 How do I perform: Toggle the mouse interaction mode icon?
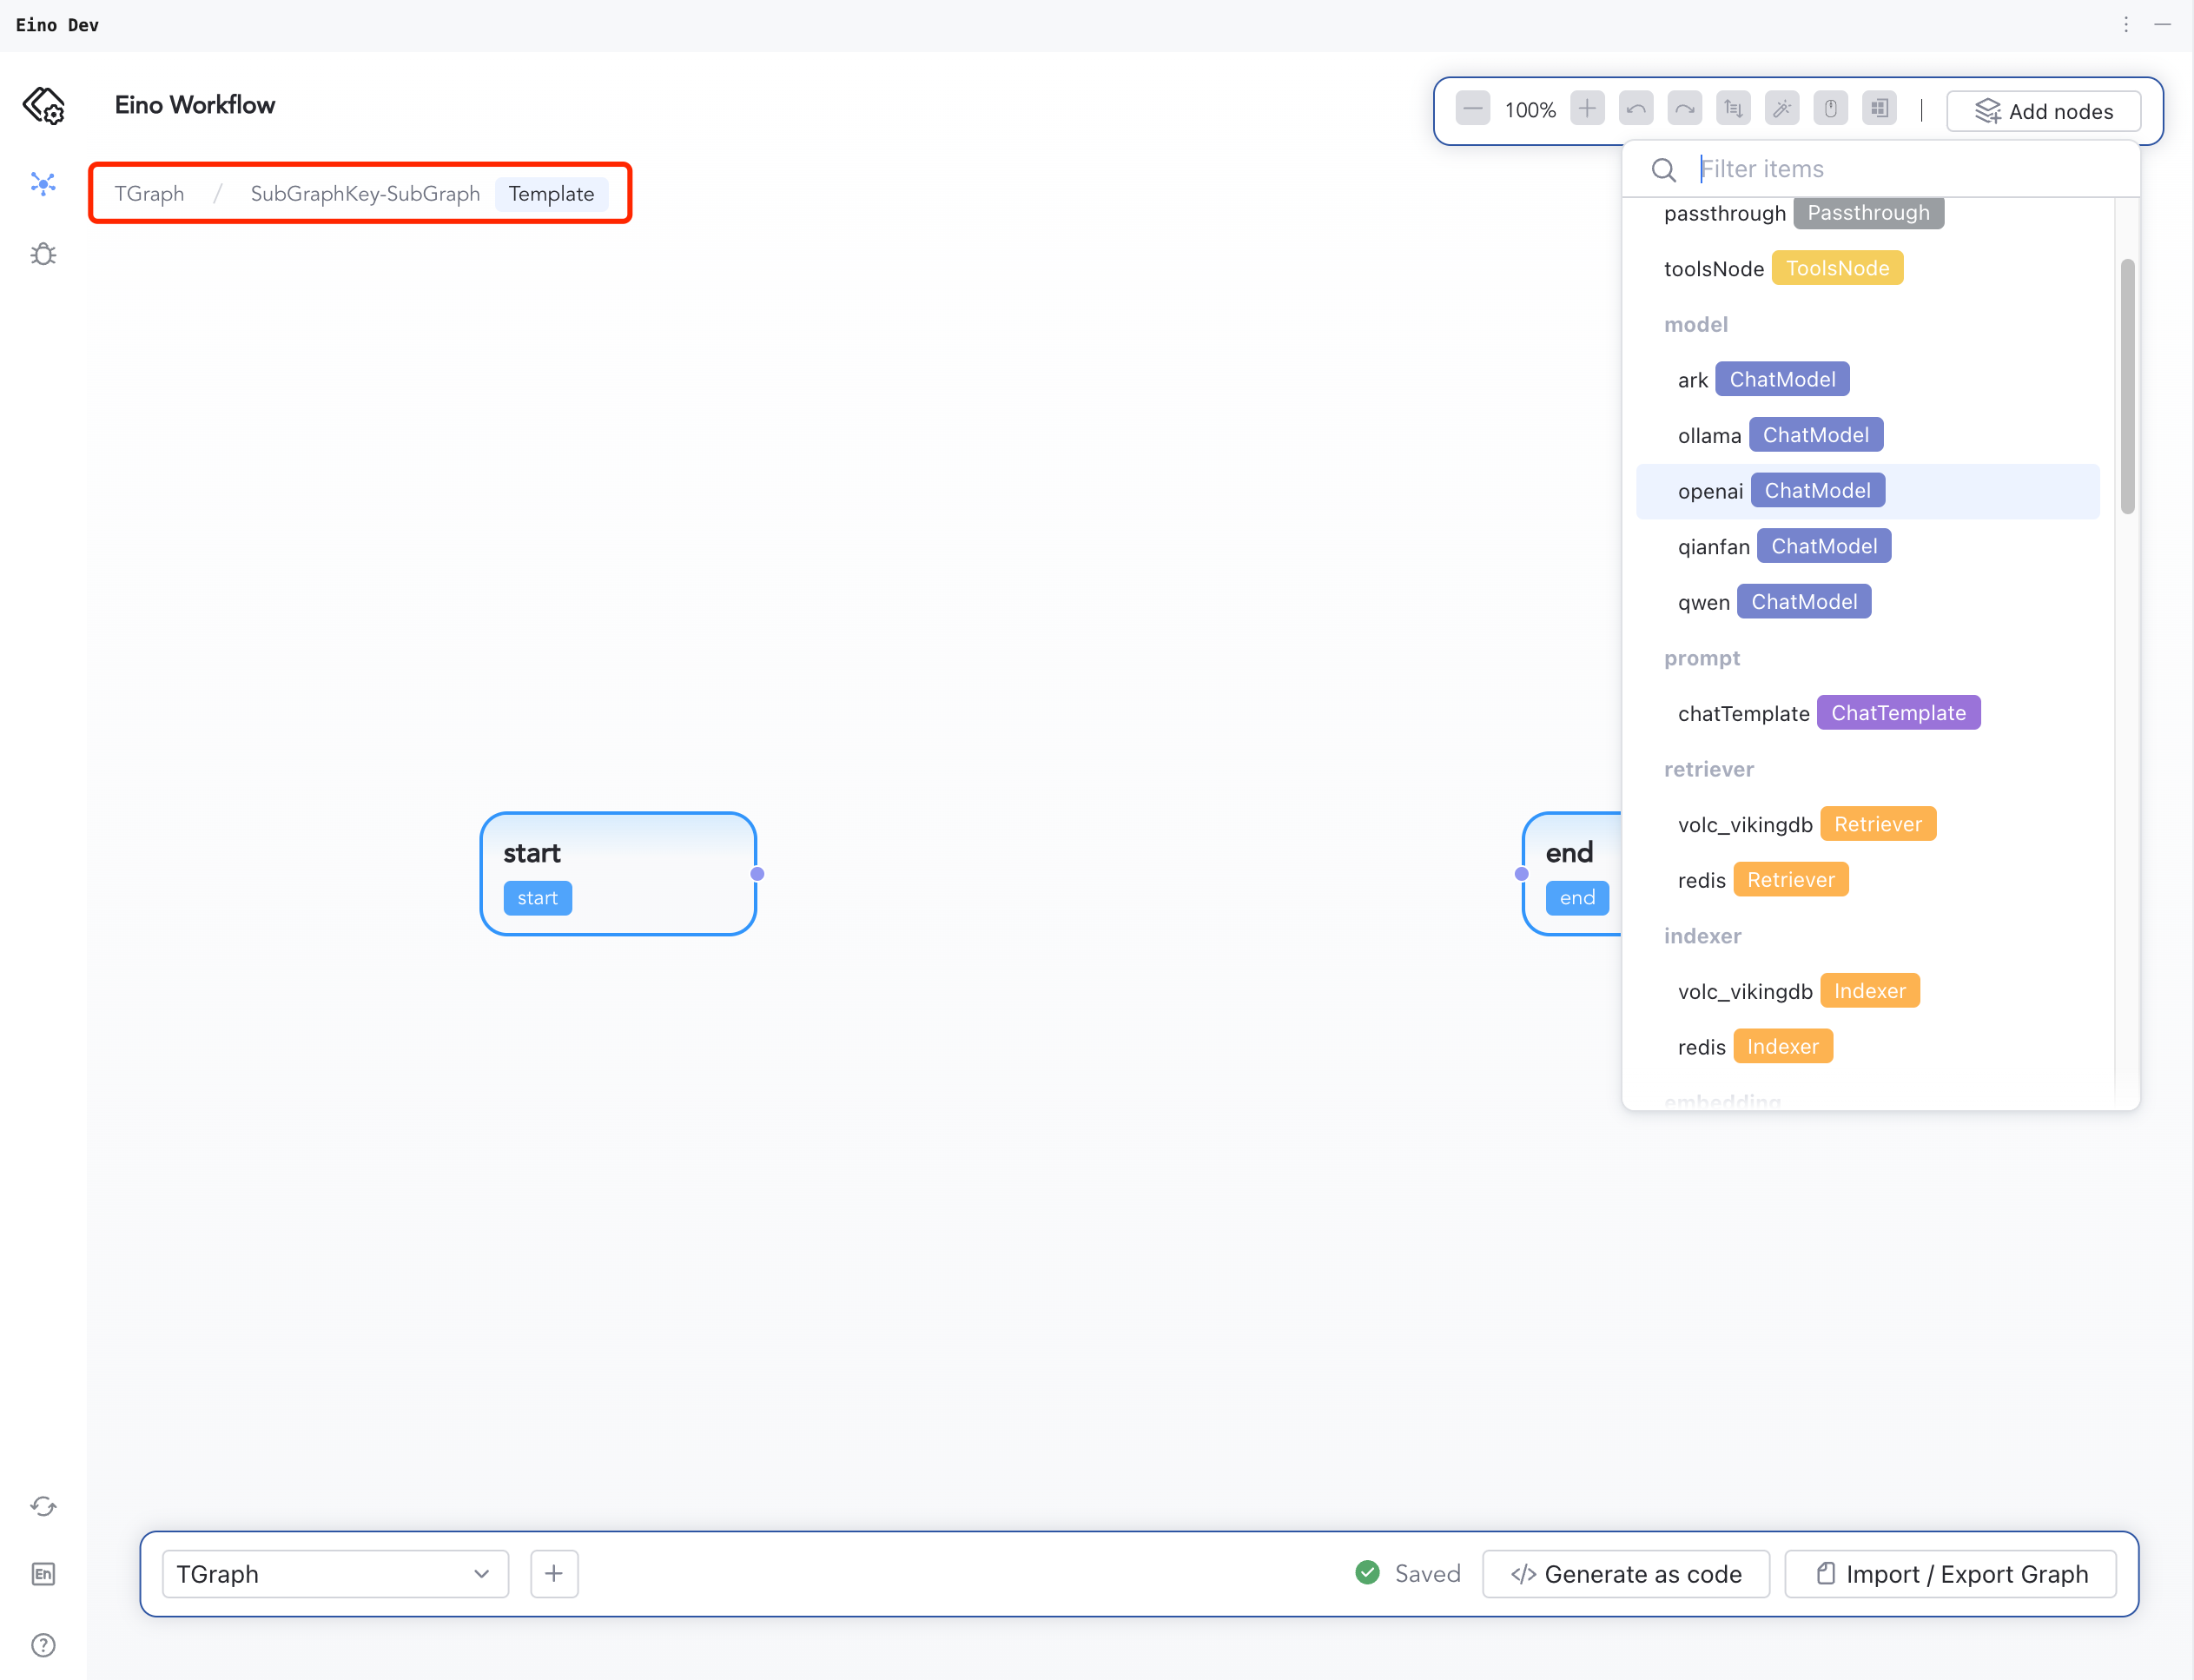pos(1830,109)
